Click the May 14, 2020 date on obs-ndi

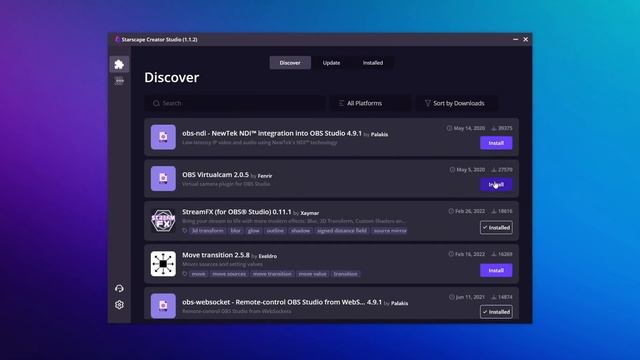pos(469,128)
